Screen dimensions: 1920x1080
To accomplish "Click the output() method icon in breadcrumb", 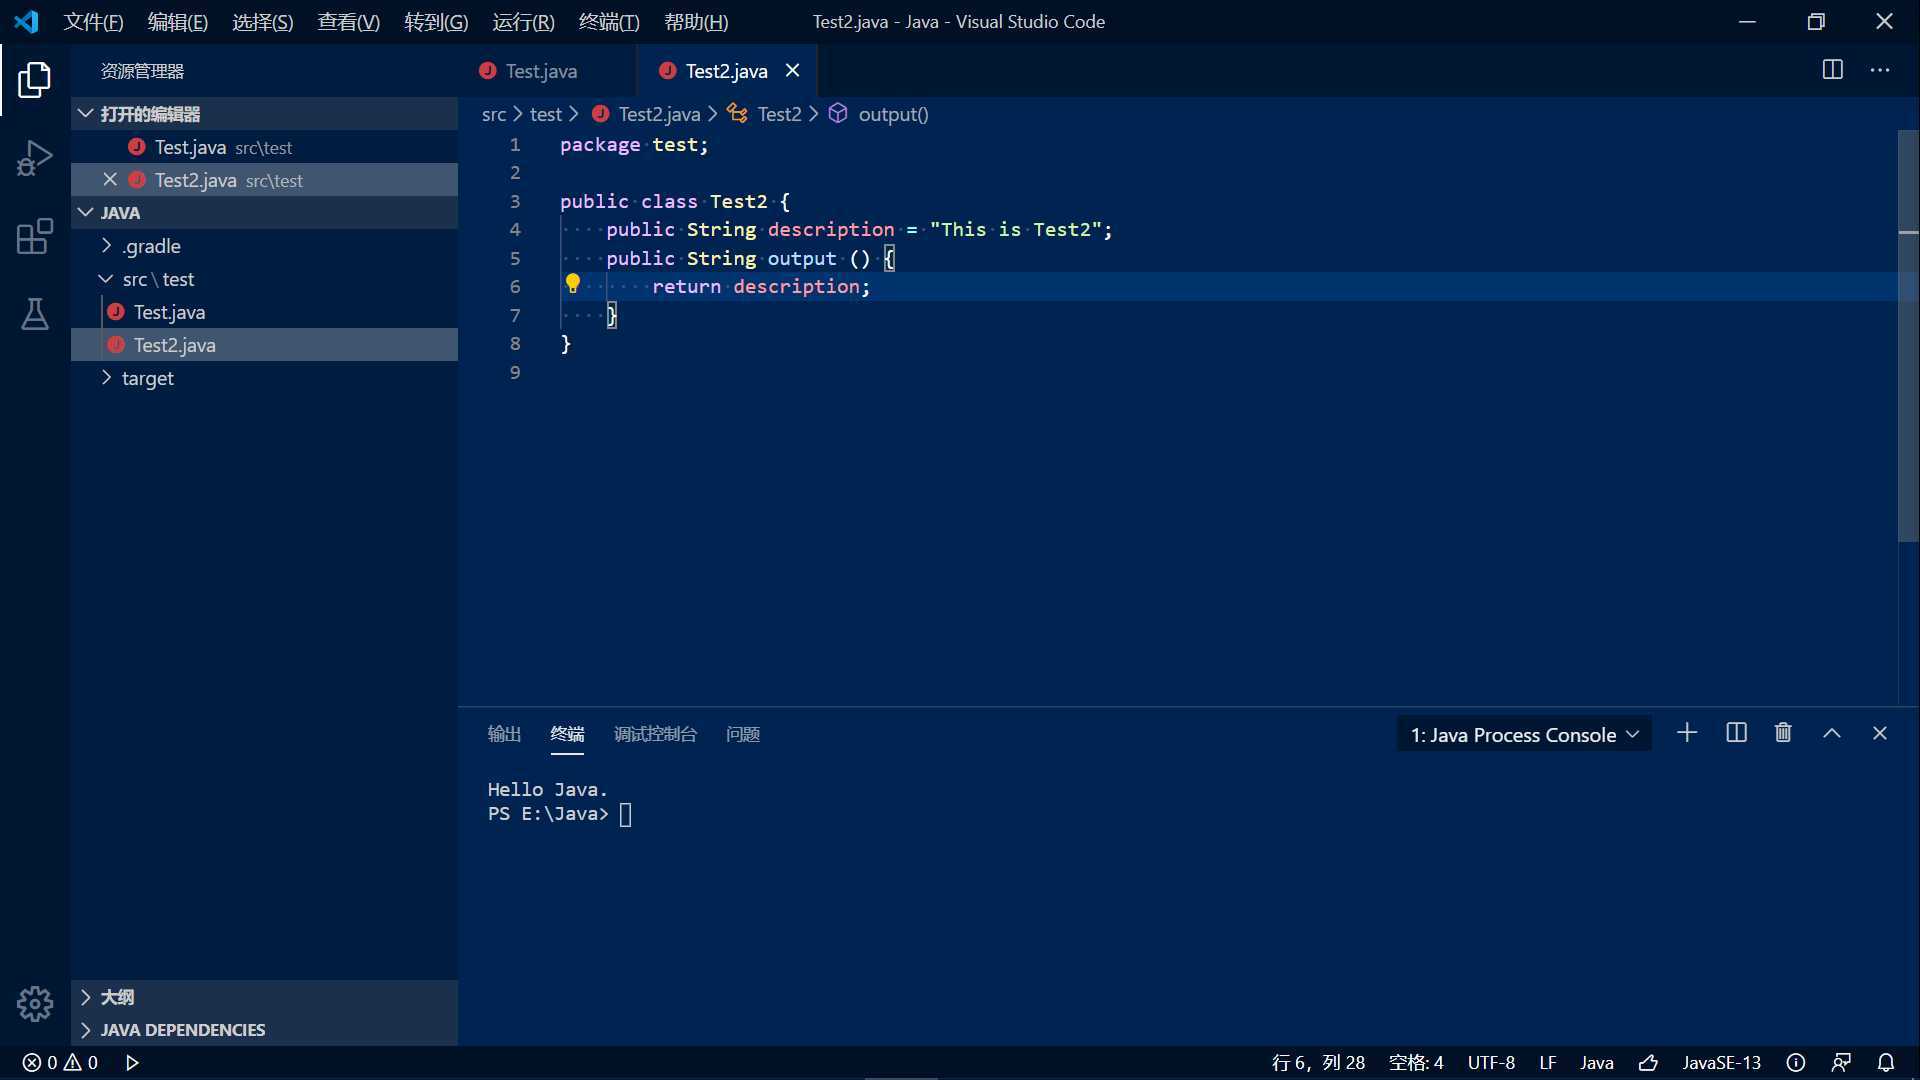I will click(x=838, y=113).
